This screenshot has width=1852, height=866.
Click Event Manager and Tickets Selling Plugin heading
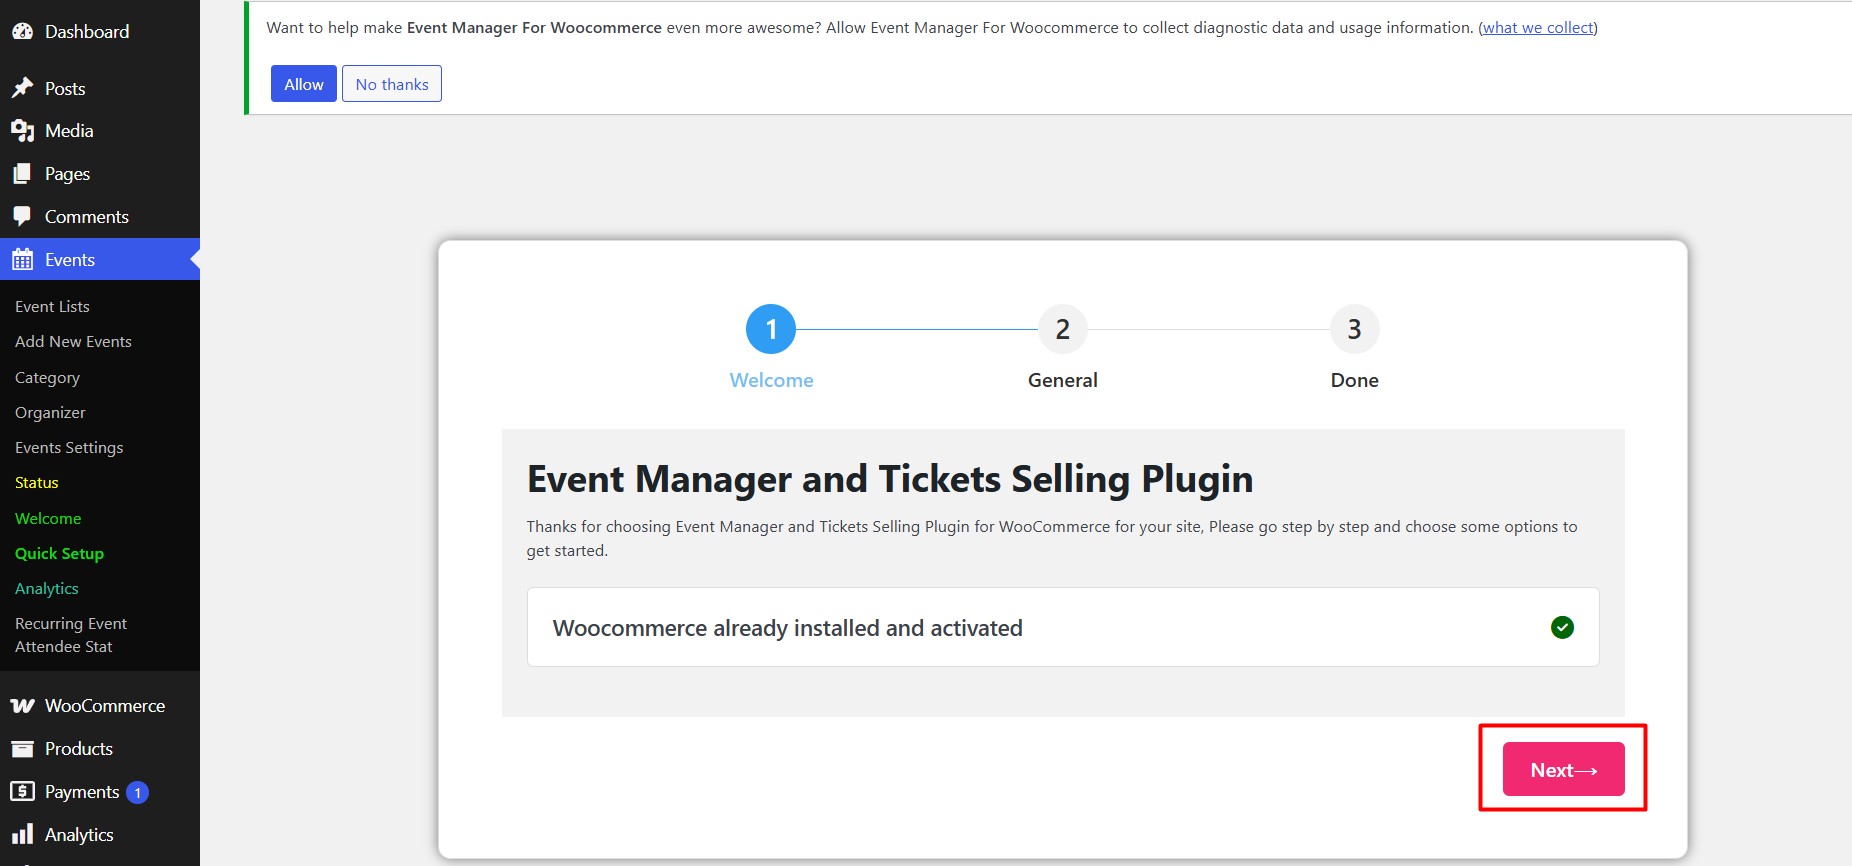pos(890,479)
